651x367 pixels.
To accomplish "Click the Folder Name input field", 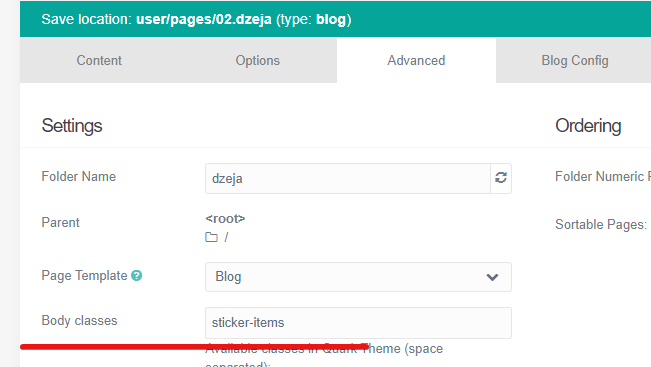I will pyautogui.click(x=348, y=179).
